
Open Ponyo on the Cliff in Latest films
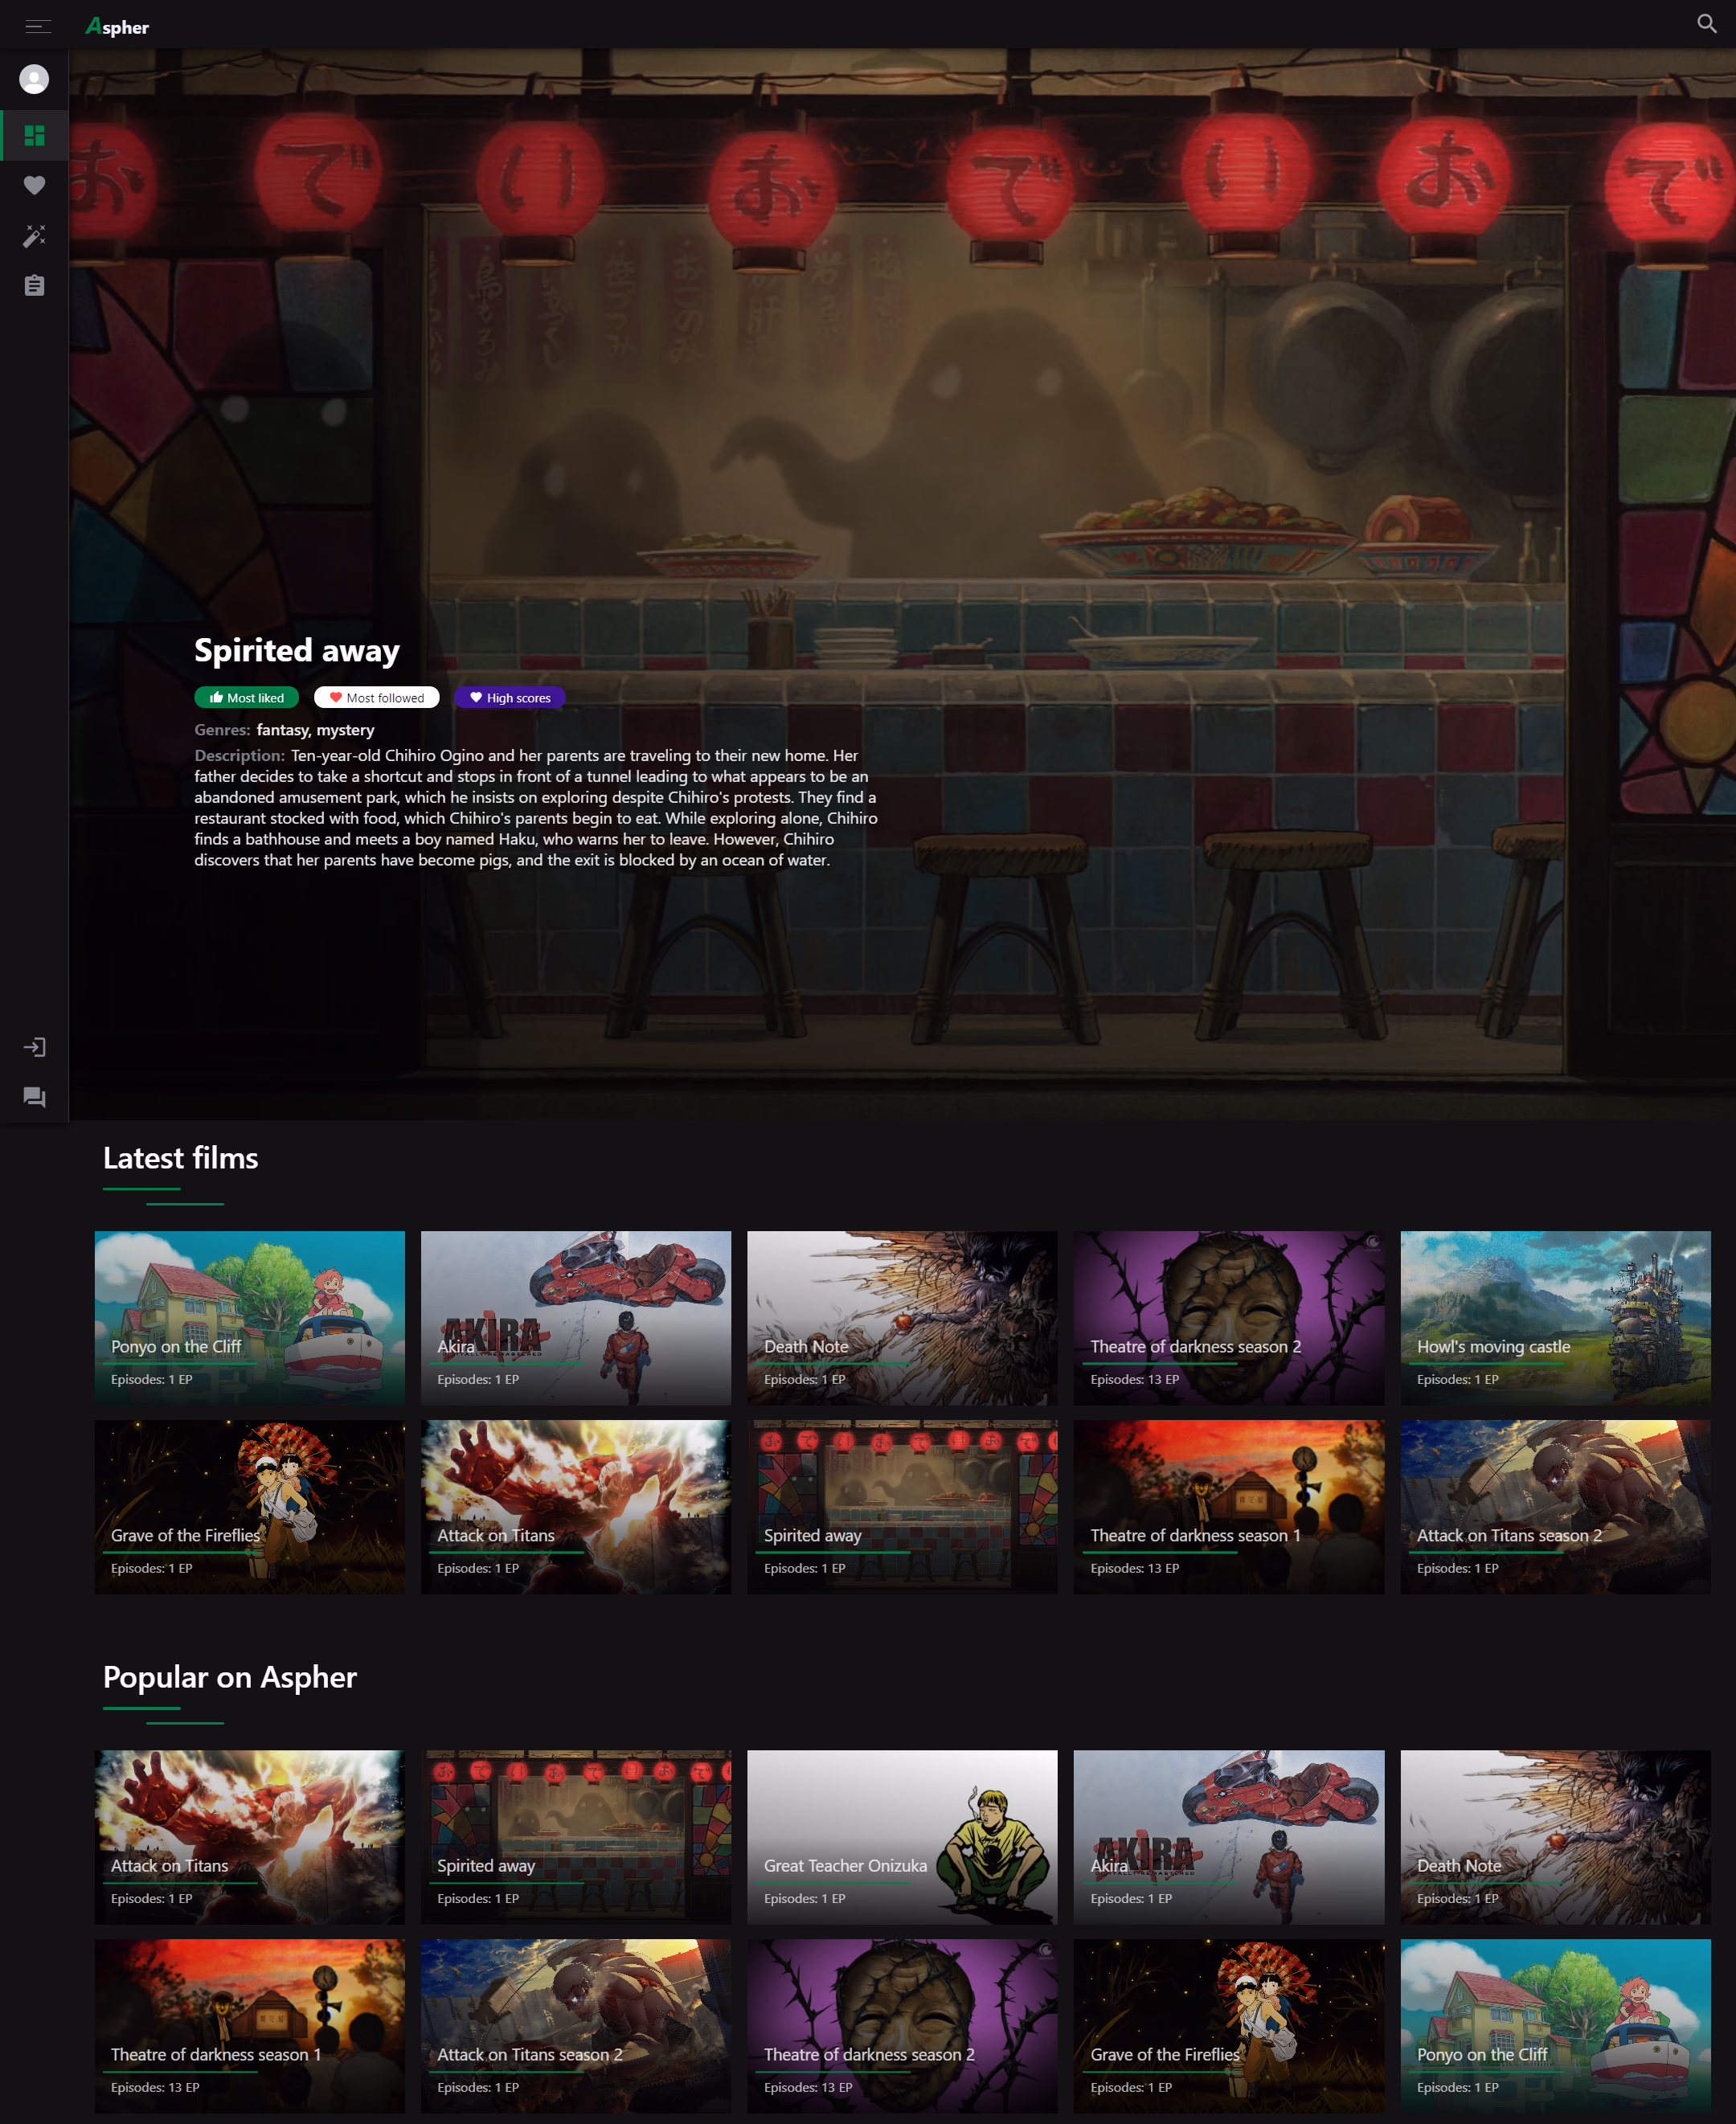(x=249, y=1317)
